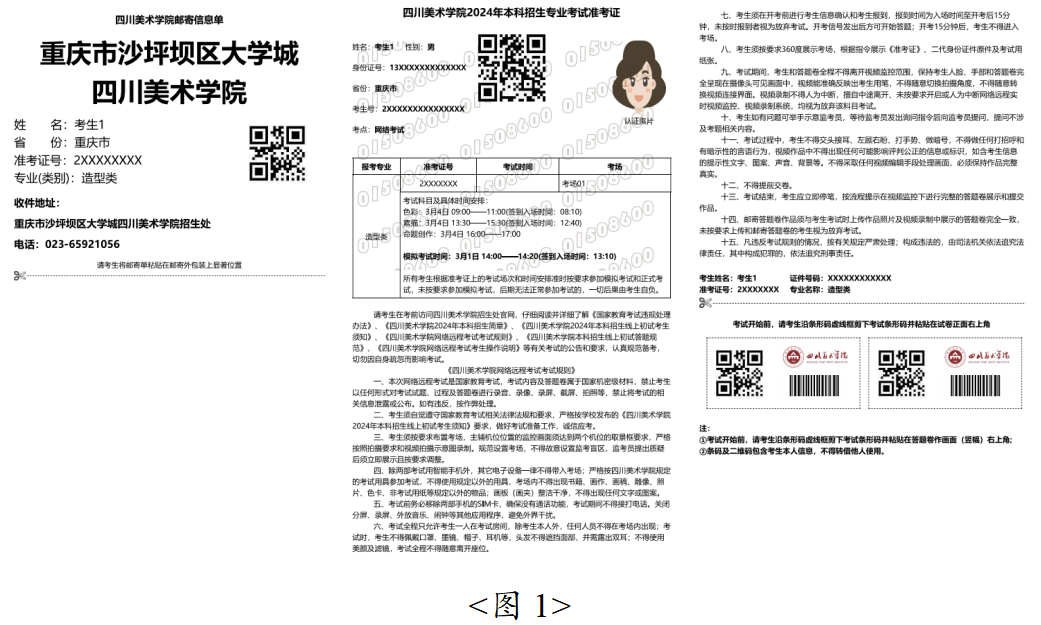The image size is (1041, 625).
Task: Click the address 重庆市沙坪坝区大学城四川美术学院招生处
Action: (x=112, y=224)
